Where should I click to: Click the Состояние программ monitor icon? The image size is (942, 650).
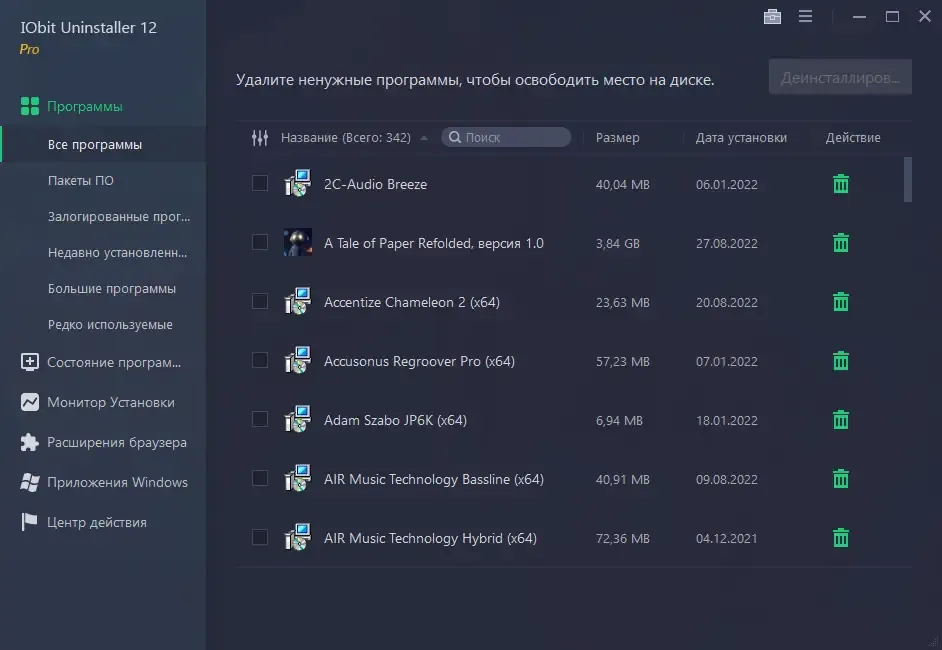pos(29,362)
